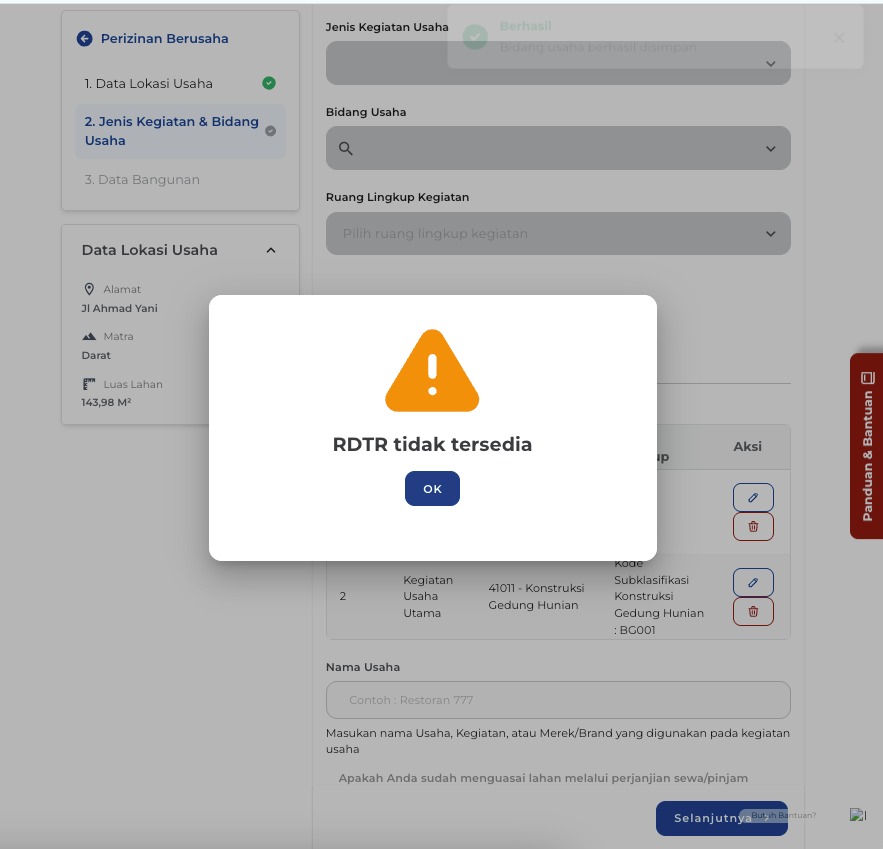The width and height of the screenshot is (883, 849).
Task: Click the pencil edit icon in the first table row
Action: coord(753,497)
